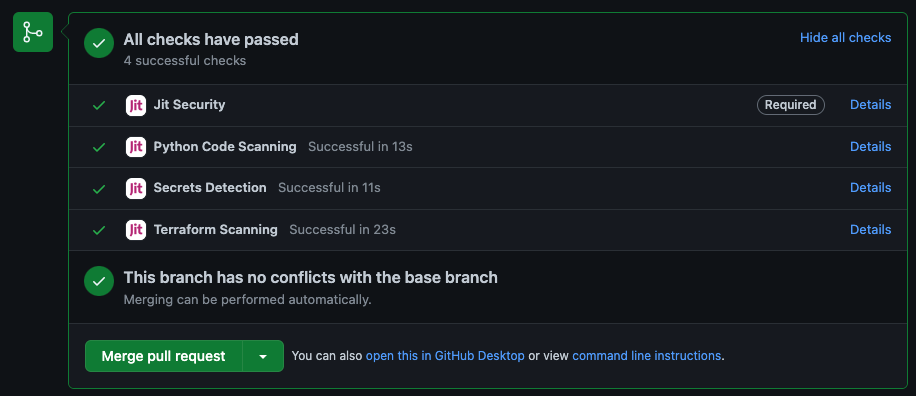The height and width of the screenshot is (396, 916).
Task: Click the green git merge branch icon
Action: pos(33,32)
